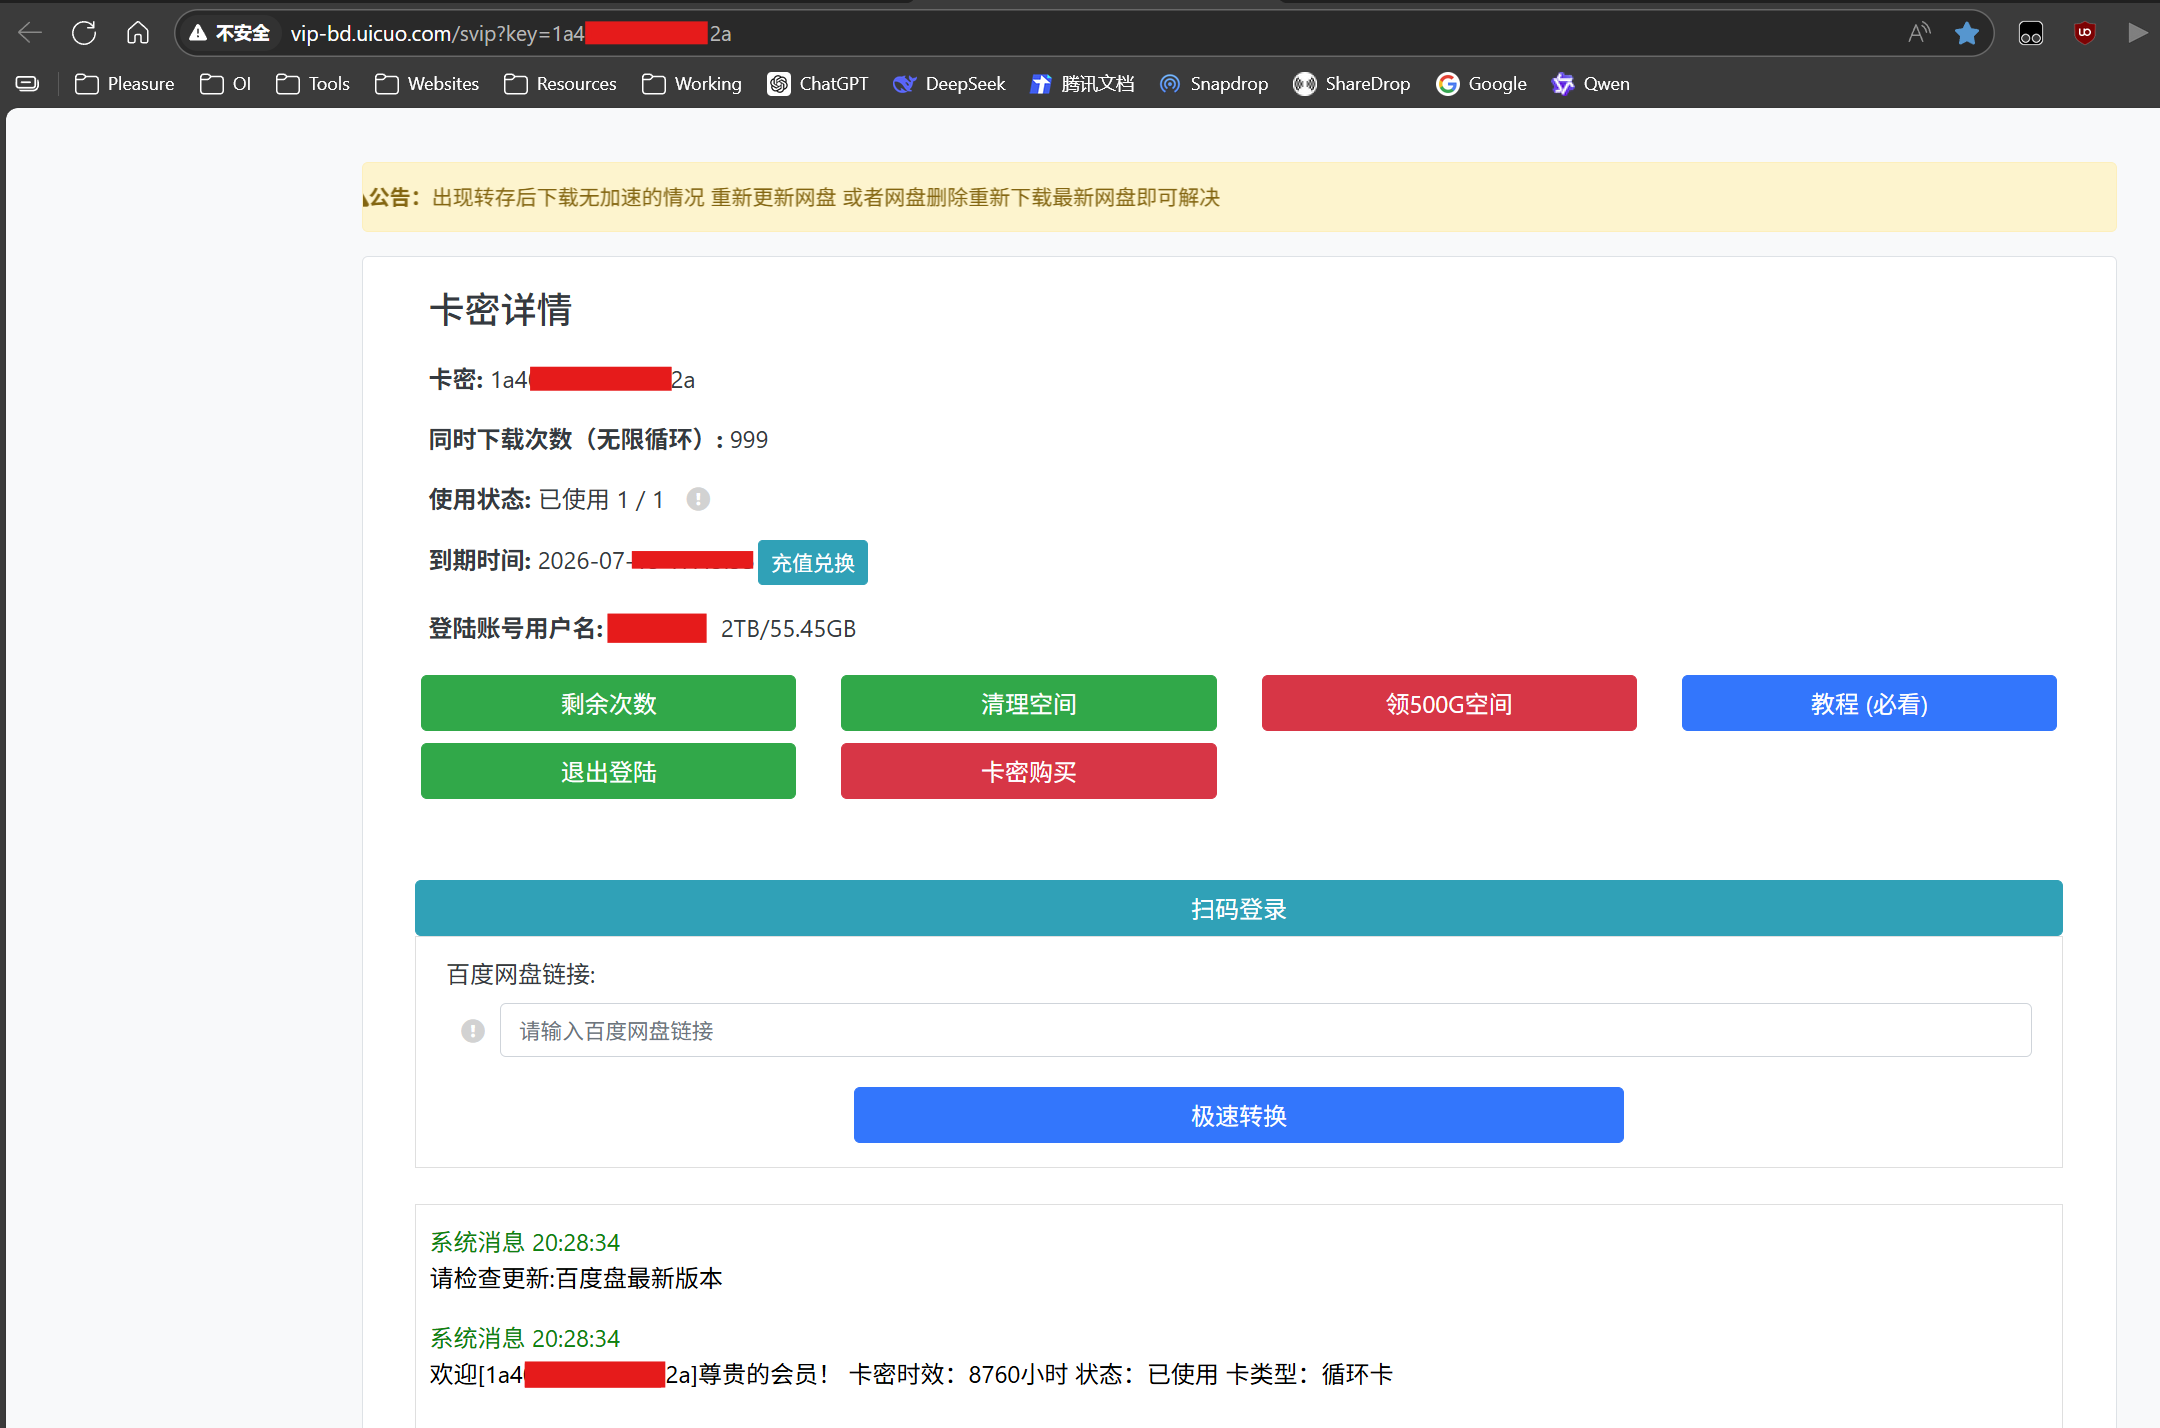Open the OI bookmark menu
The height and width of the screenshot is (1428, 2160).
point(225,84)
